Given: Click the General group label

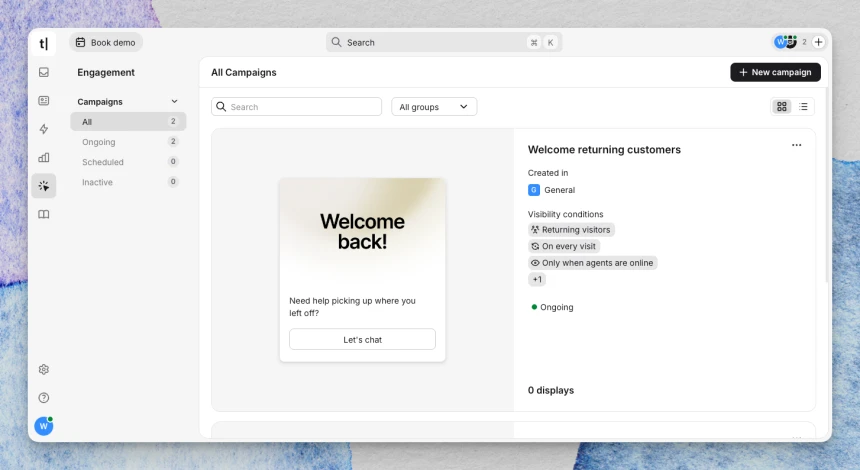Looking at the screenshot, I should pos(559,190).
